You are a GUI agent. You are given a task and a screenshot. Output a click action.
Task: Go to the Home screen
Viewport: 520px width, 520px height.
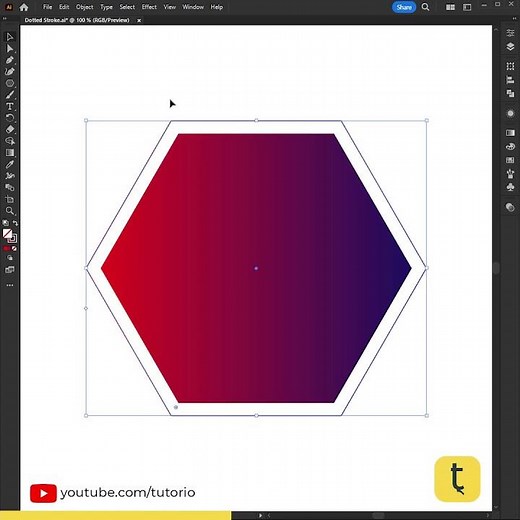pos(24,7)
